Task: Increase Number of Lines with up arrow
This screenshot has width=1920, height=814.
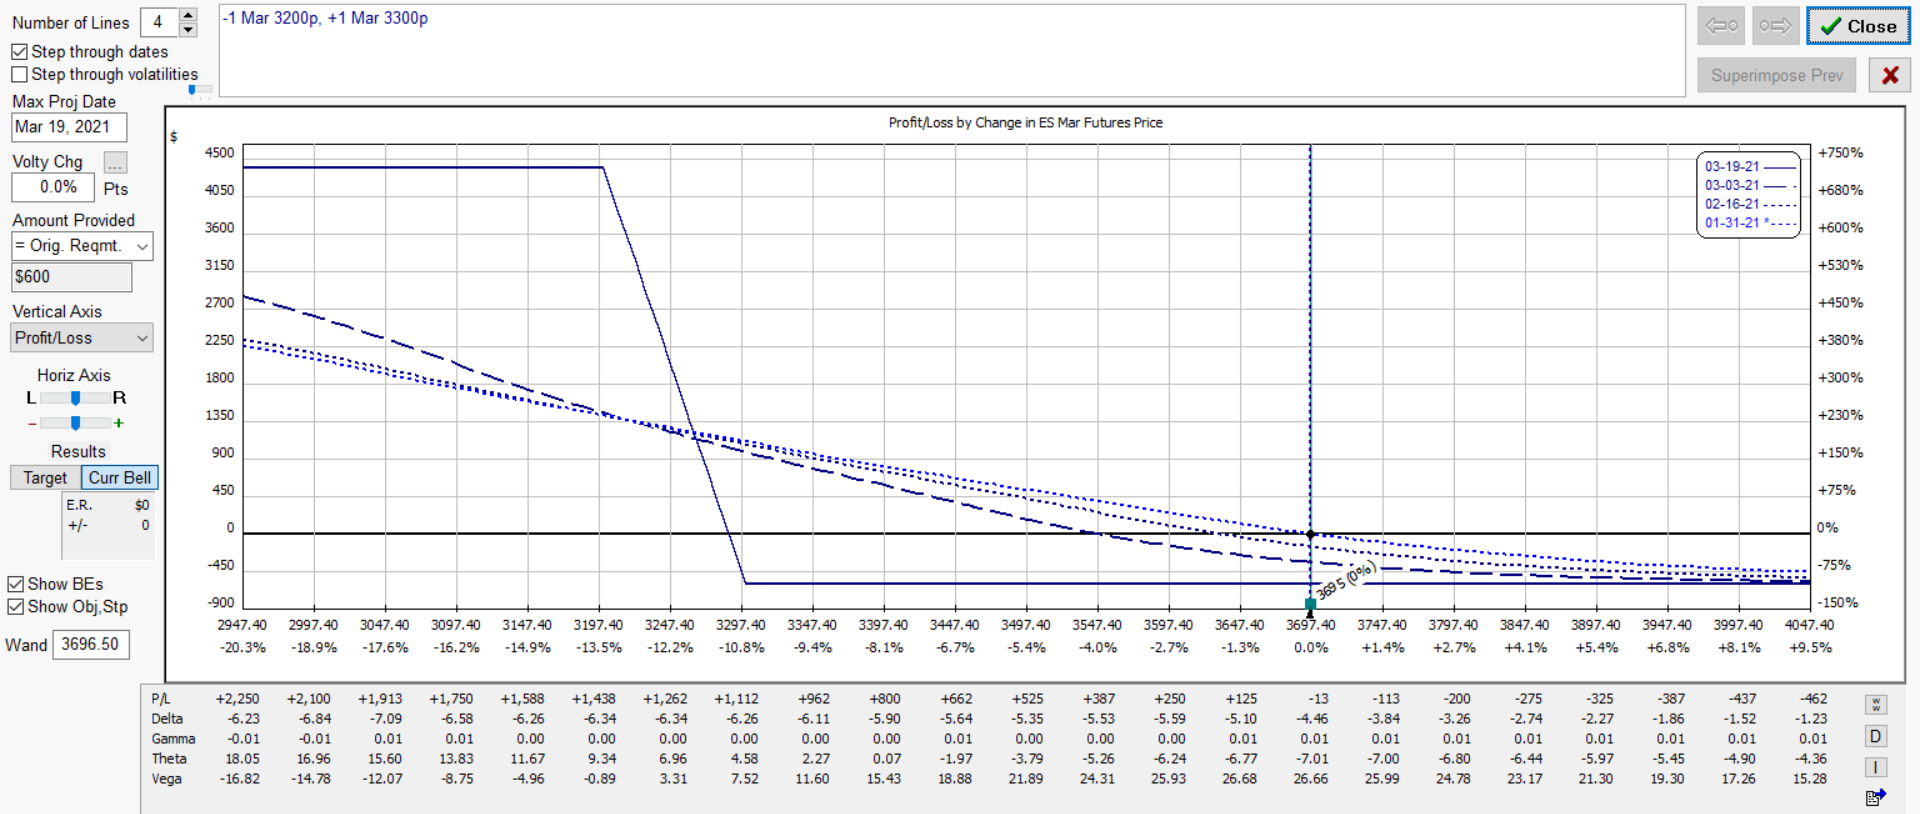Action: pyautogui.click(x=188, y=15)
